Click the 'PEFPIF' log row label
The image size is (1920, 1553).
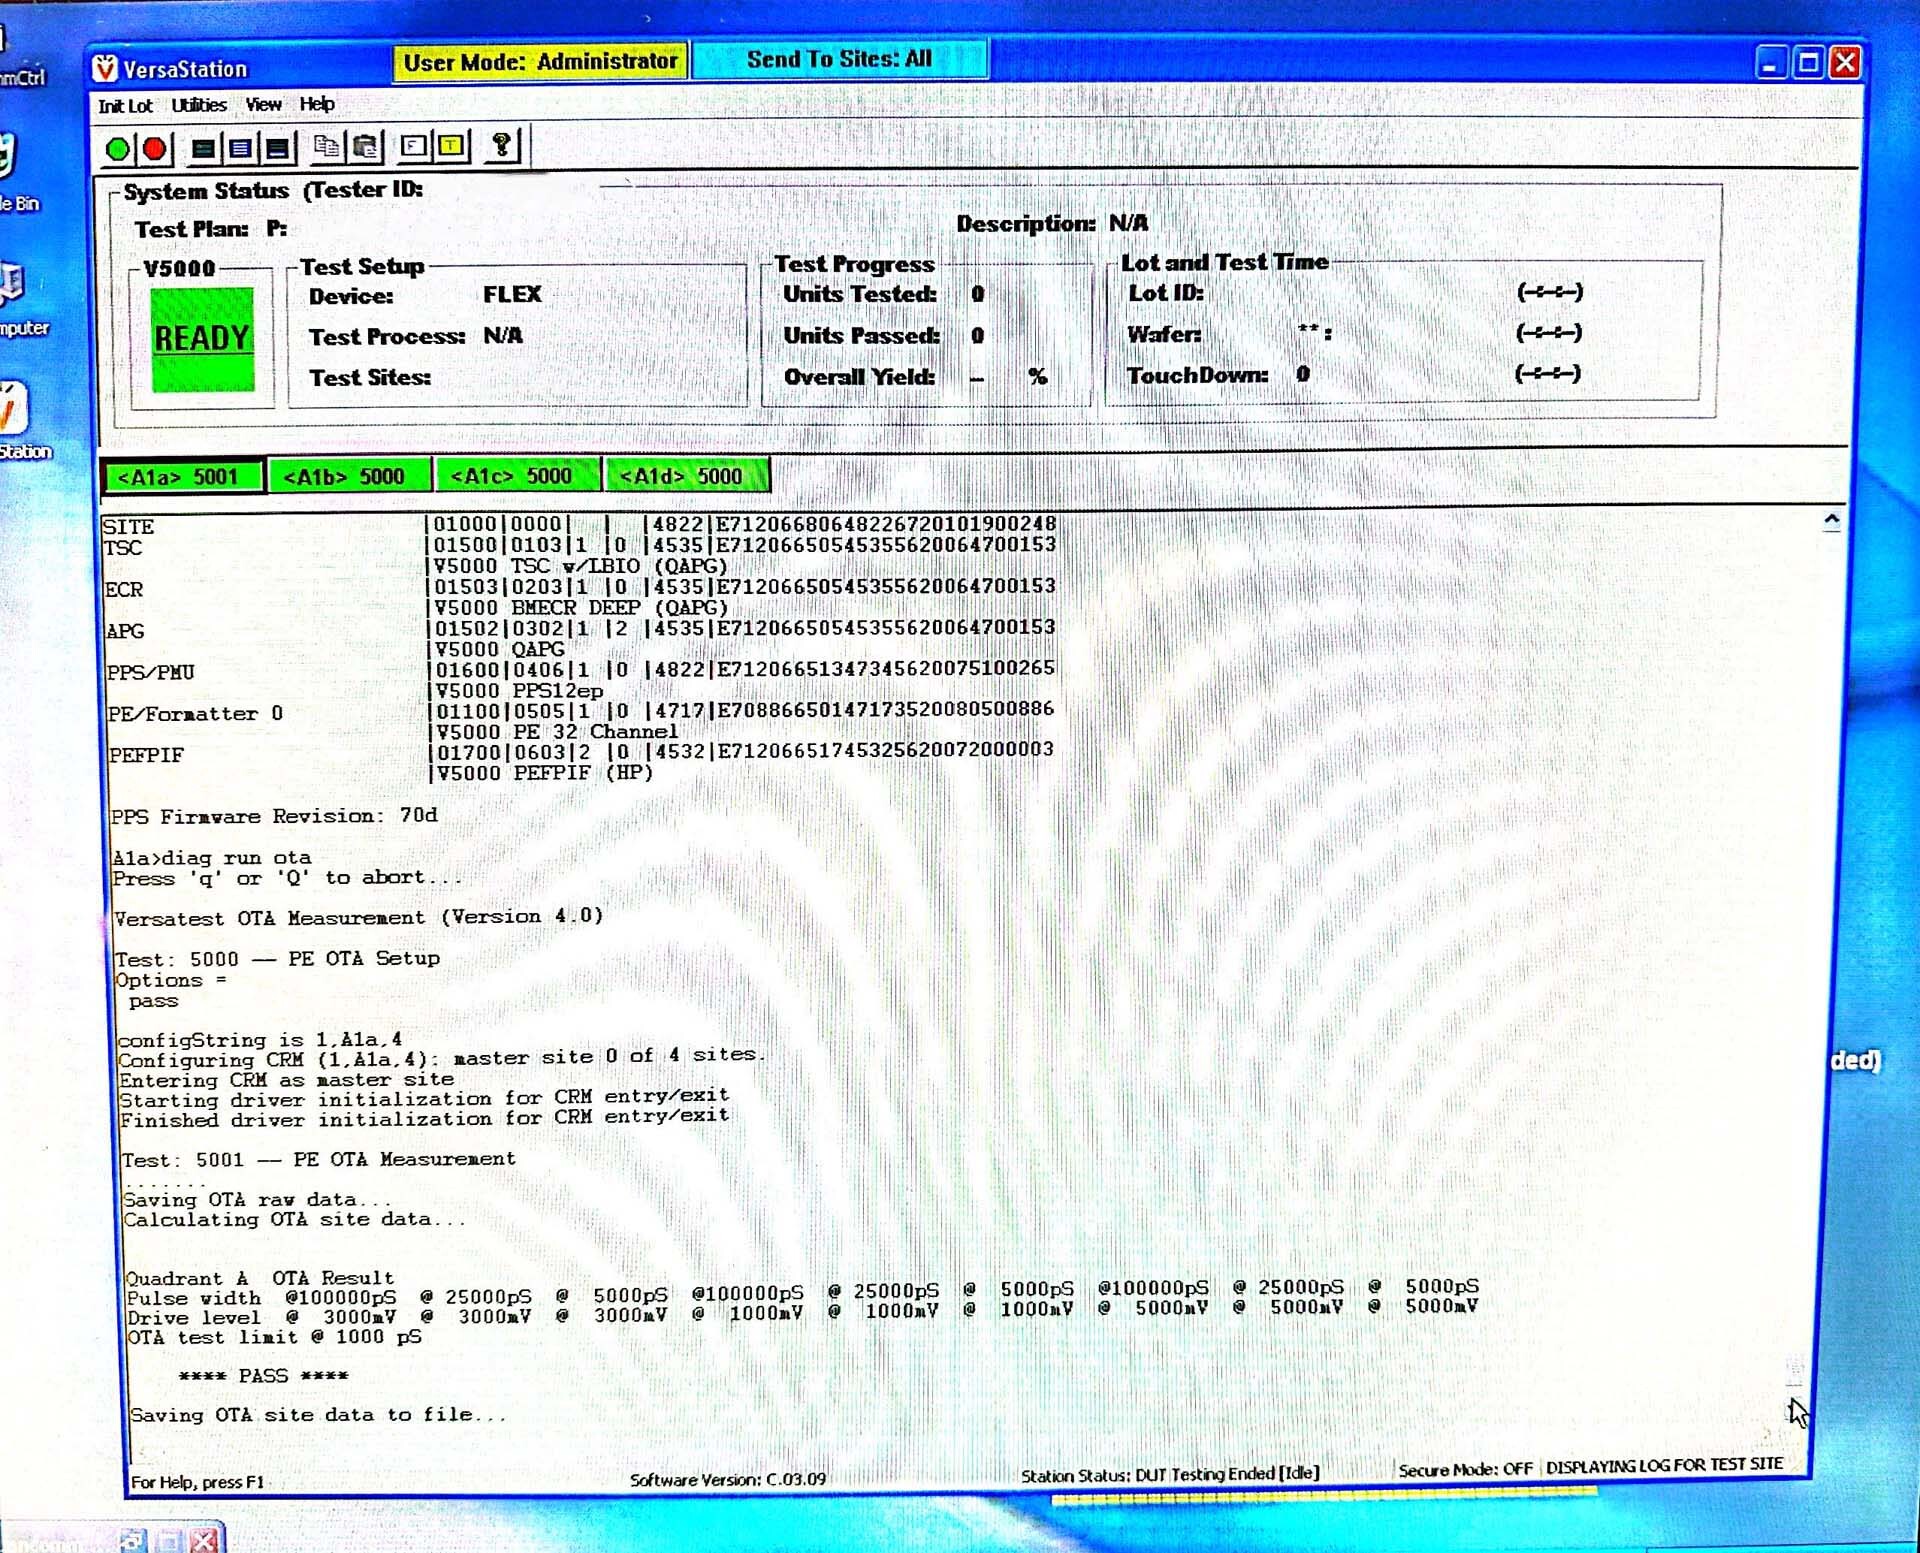[x=146, y=755]
